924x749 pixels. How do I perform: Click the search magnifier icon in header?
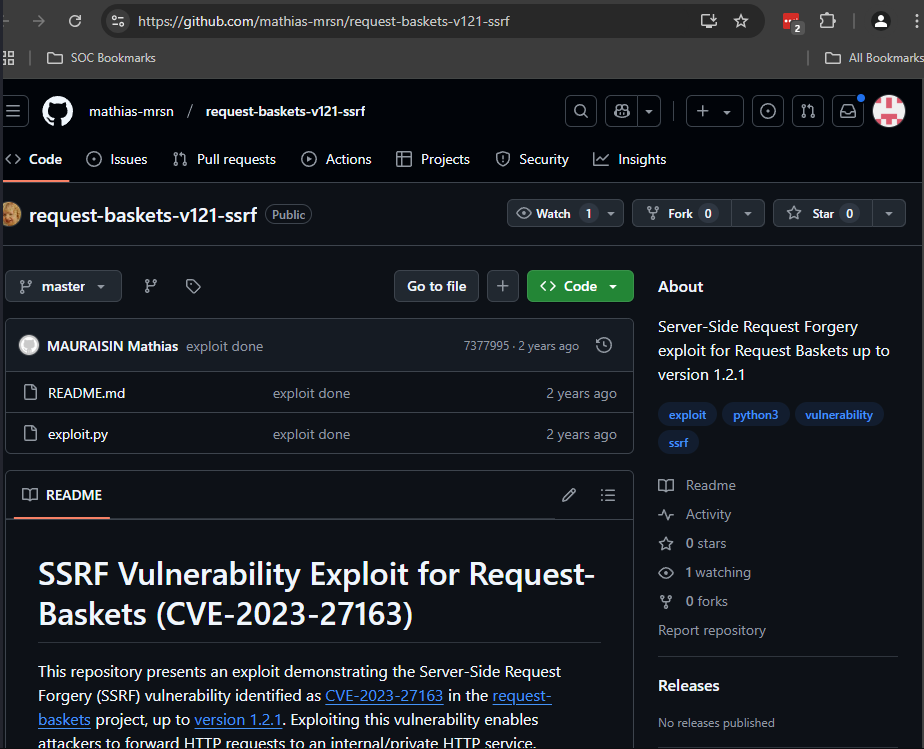(581, 111)
